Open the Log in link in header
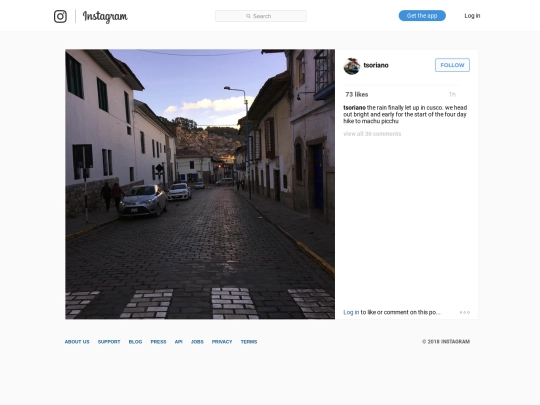This screenshot has height=405, width=540. point(472,15)
